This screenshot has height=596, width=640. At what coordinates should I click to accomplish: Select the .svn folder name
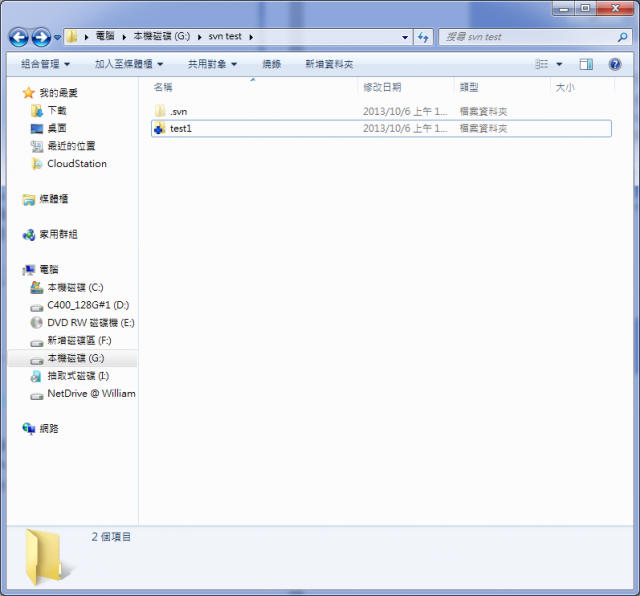(178, 111)
